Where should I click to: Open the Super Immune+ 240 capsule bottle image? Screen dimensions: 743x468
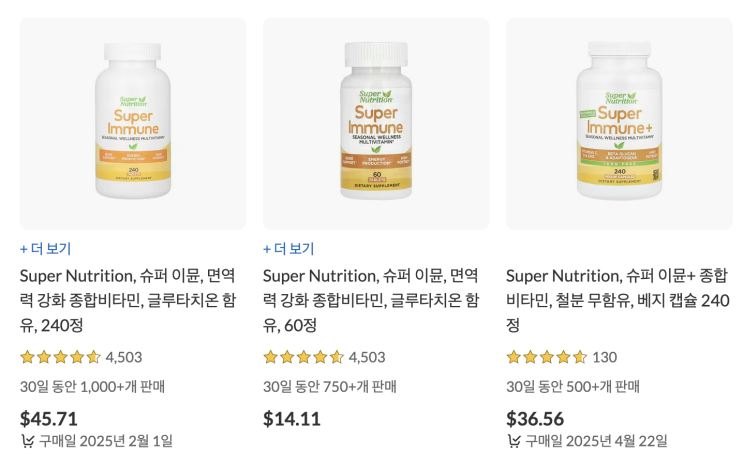(x=619, y=123)
